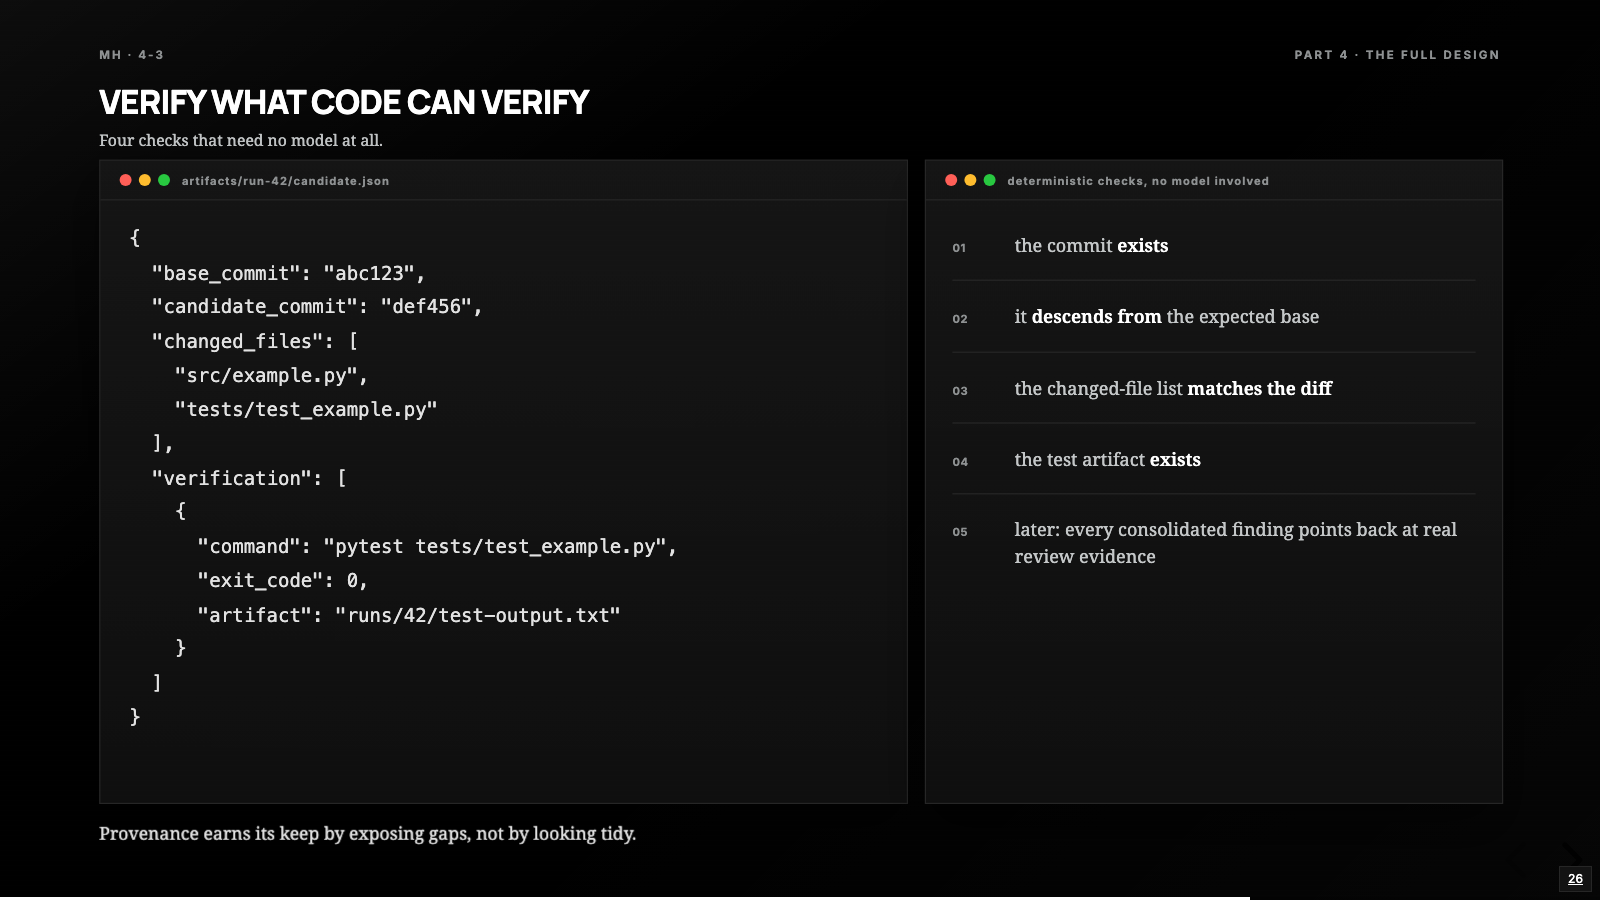Click the number label '03'

point(960,391)
